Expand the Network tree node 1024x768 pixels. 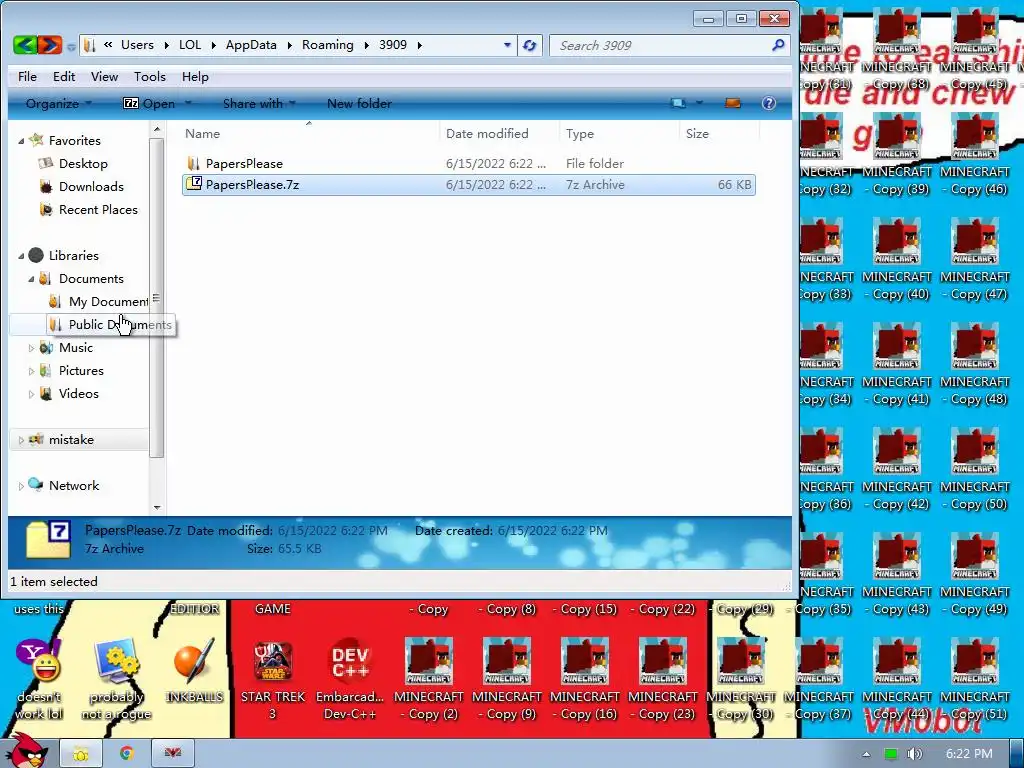click(x=21, y=486)
